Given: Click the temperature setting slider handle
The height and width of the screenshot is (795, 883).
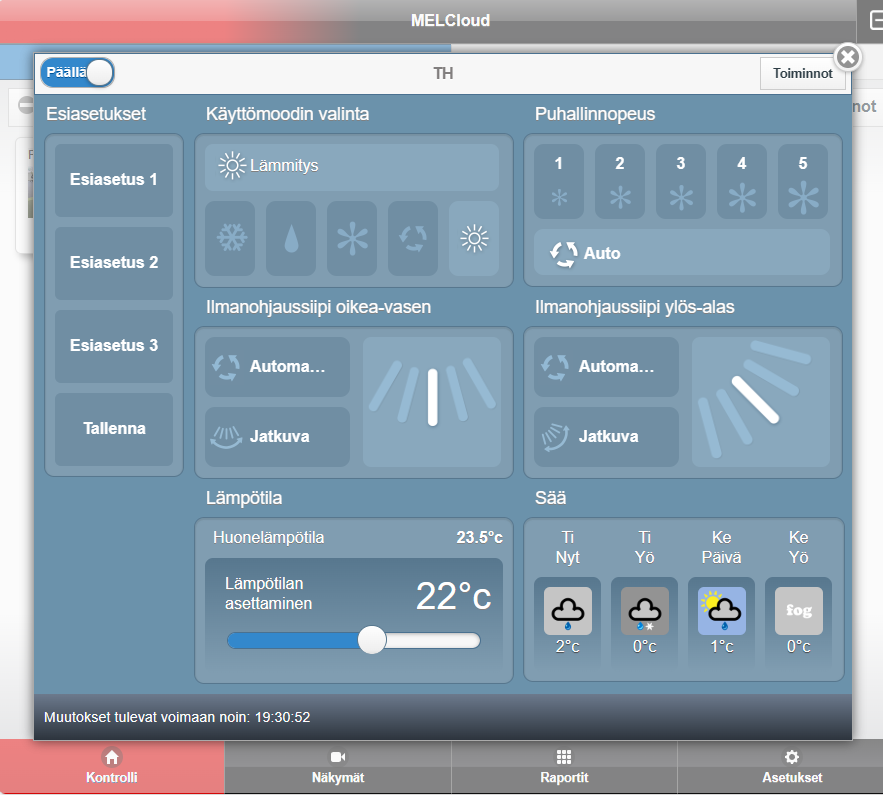Looking at the screenshot, I should pos(372,640).
